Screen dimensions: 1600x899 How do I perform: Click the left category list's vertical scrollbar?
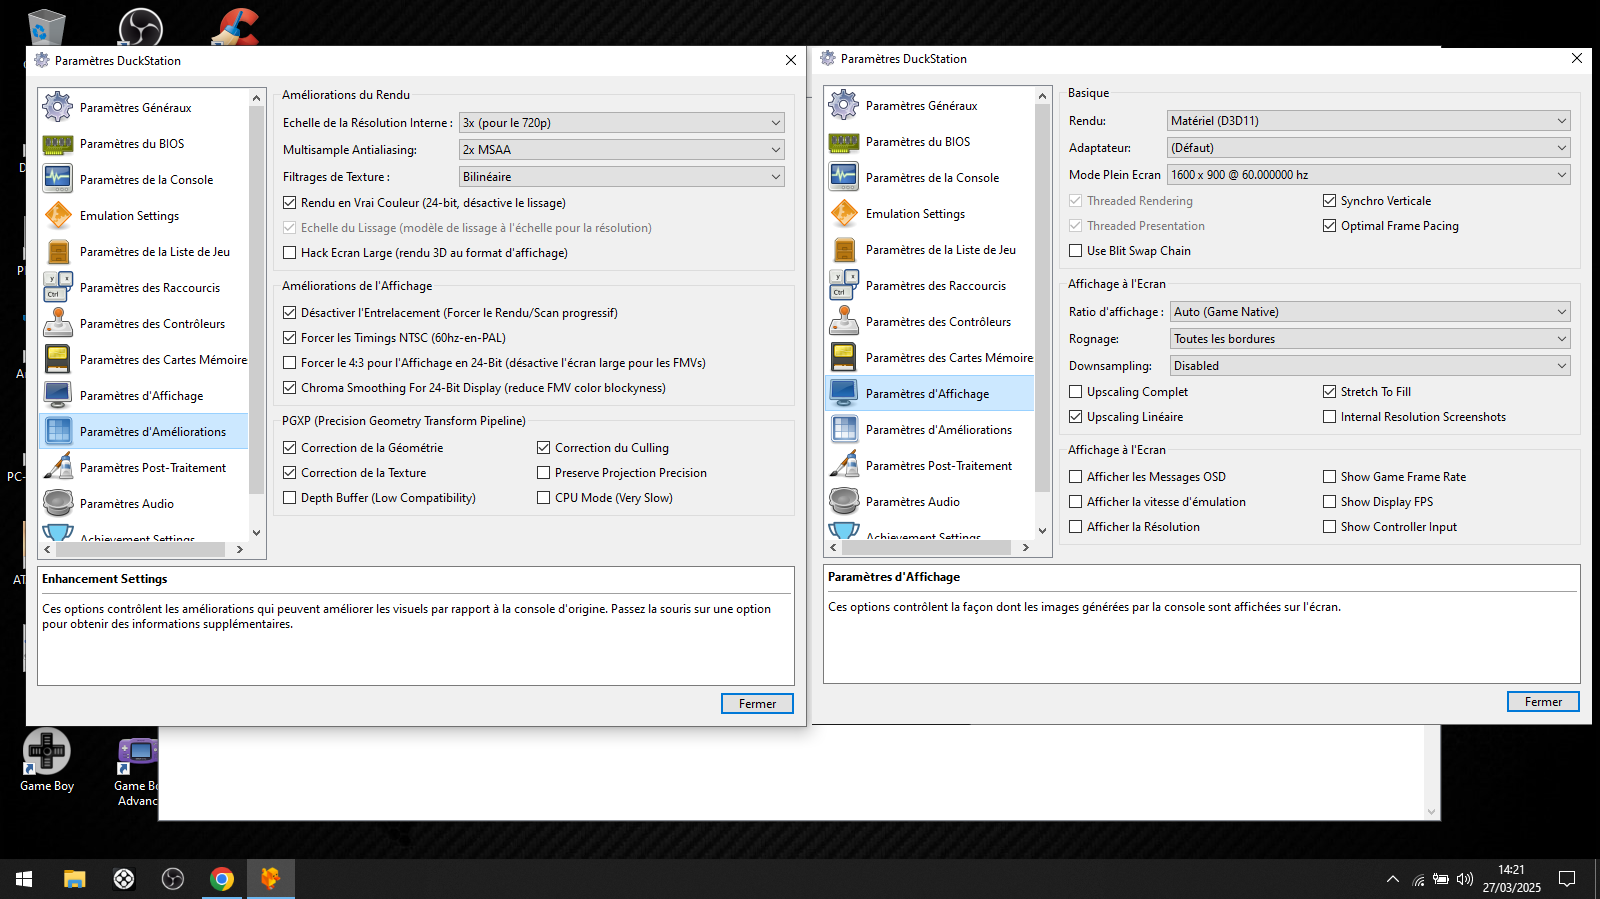(x=256, y=300)
